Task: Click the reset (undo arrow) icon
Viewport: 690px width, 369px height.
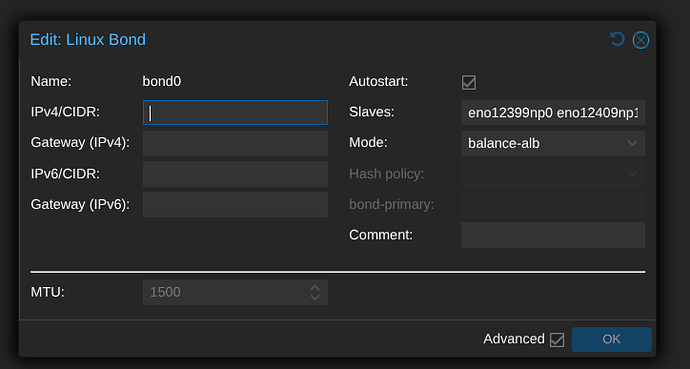Action: point(617,40)
